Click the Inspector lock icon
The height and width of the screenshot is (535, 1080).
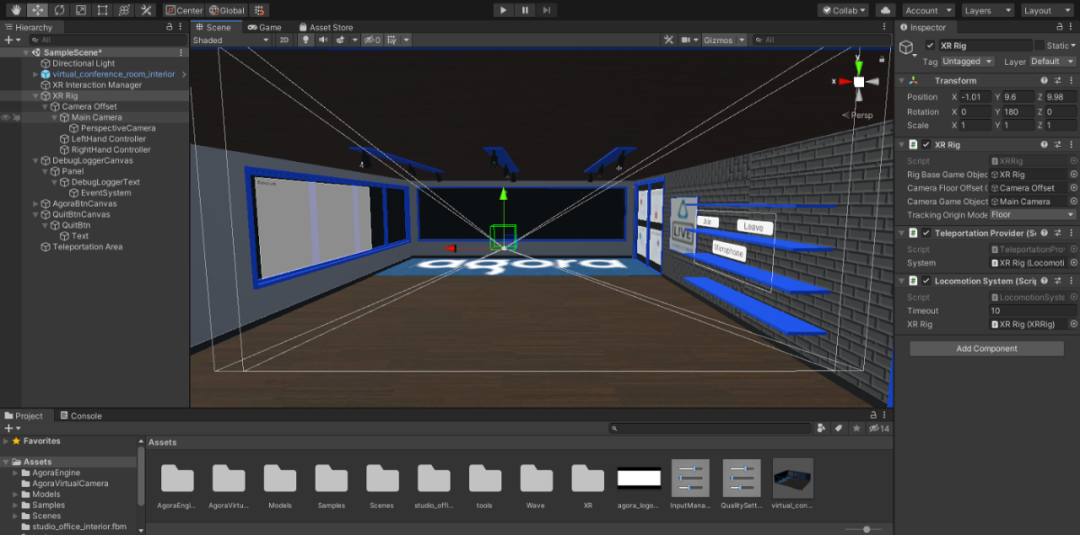tap(1060, 27)
